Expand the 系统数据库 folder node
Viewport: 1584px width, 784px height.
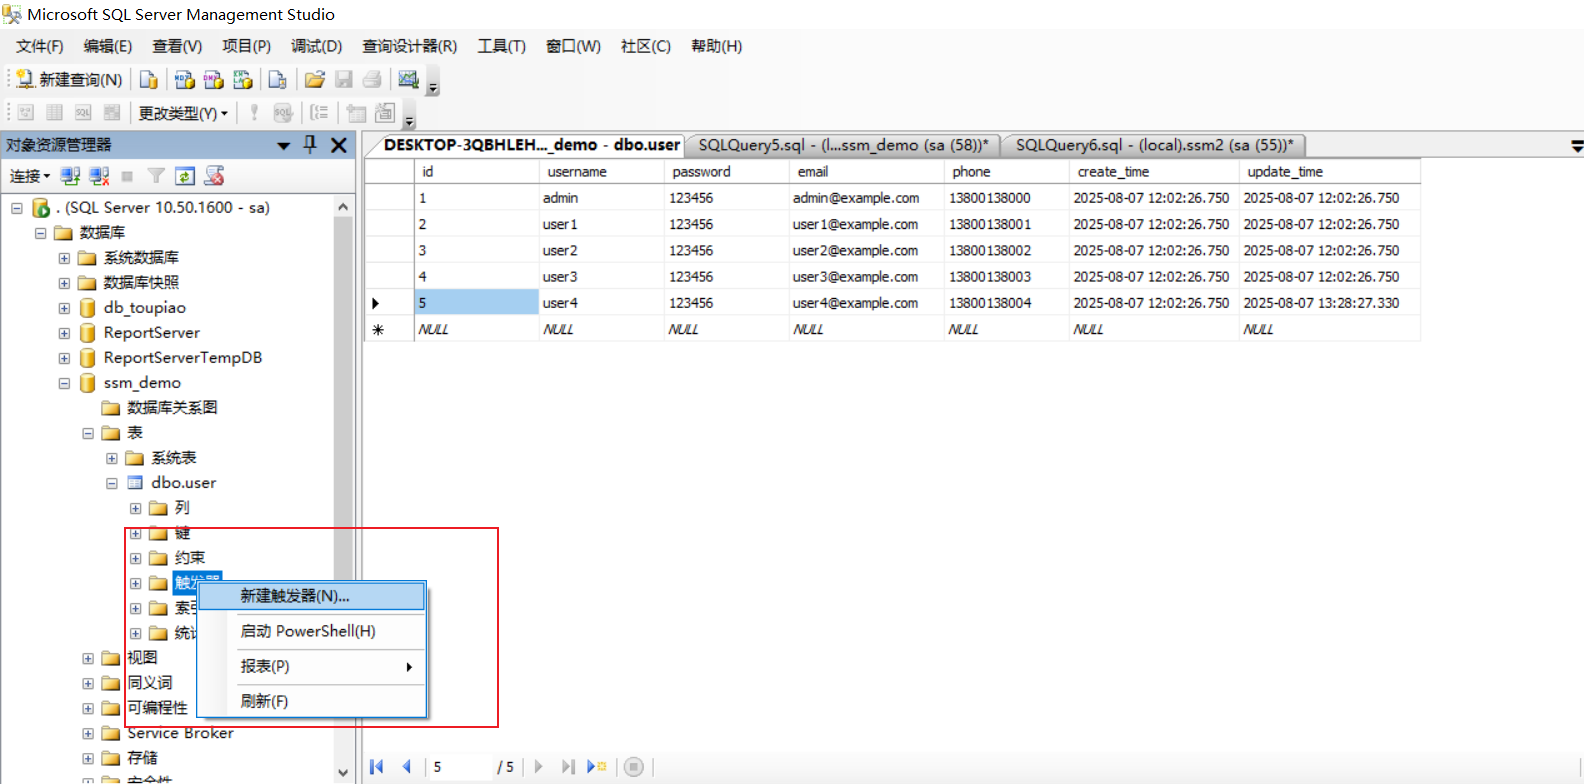(x=64, y=258)
